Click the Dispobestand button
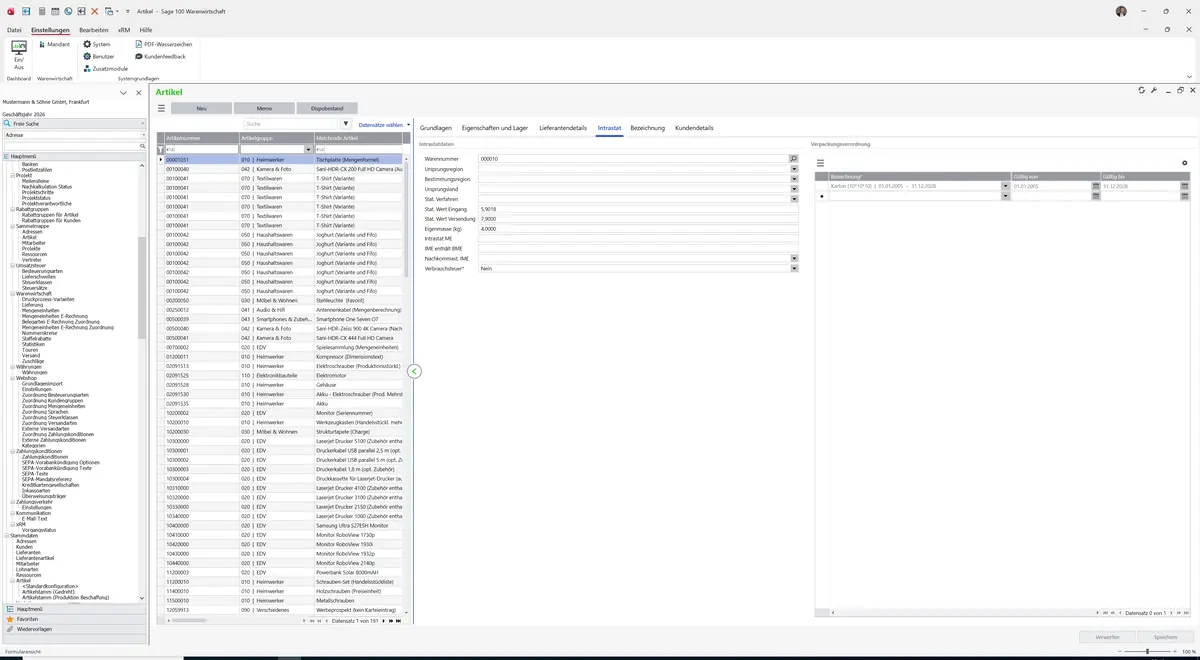 click(327, 108)
